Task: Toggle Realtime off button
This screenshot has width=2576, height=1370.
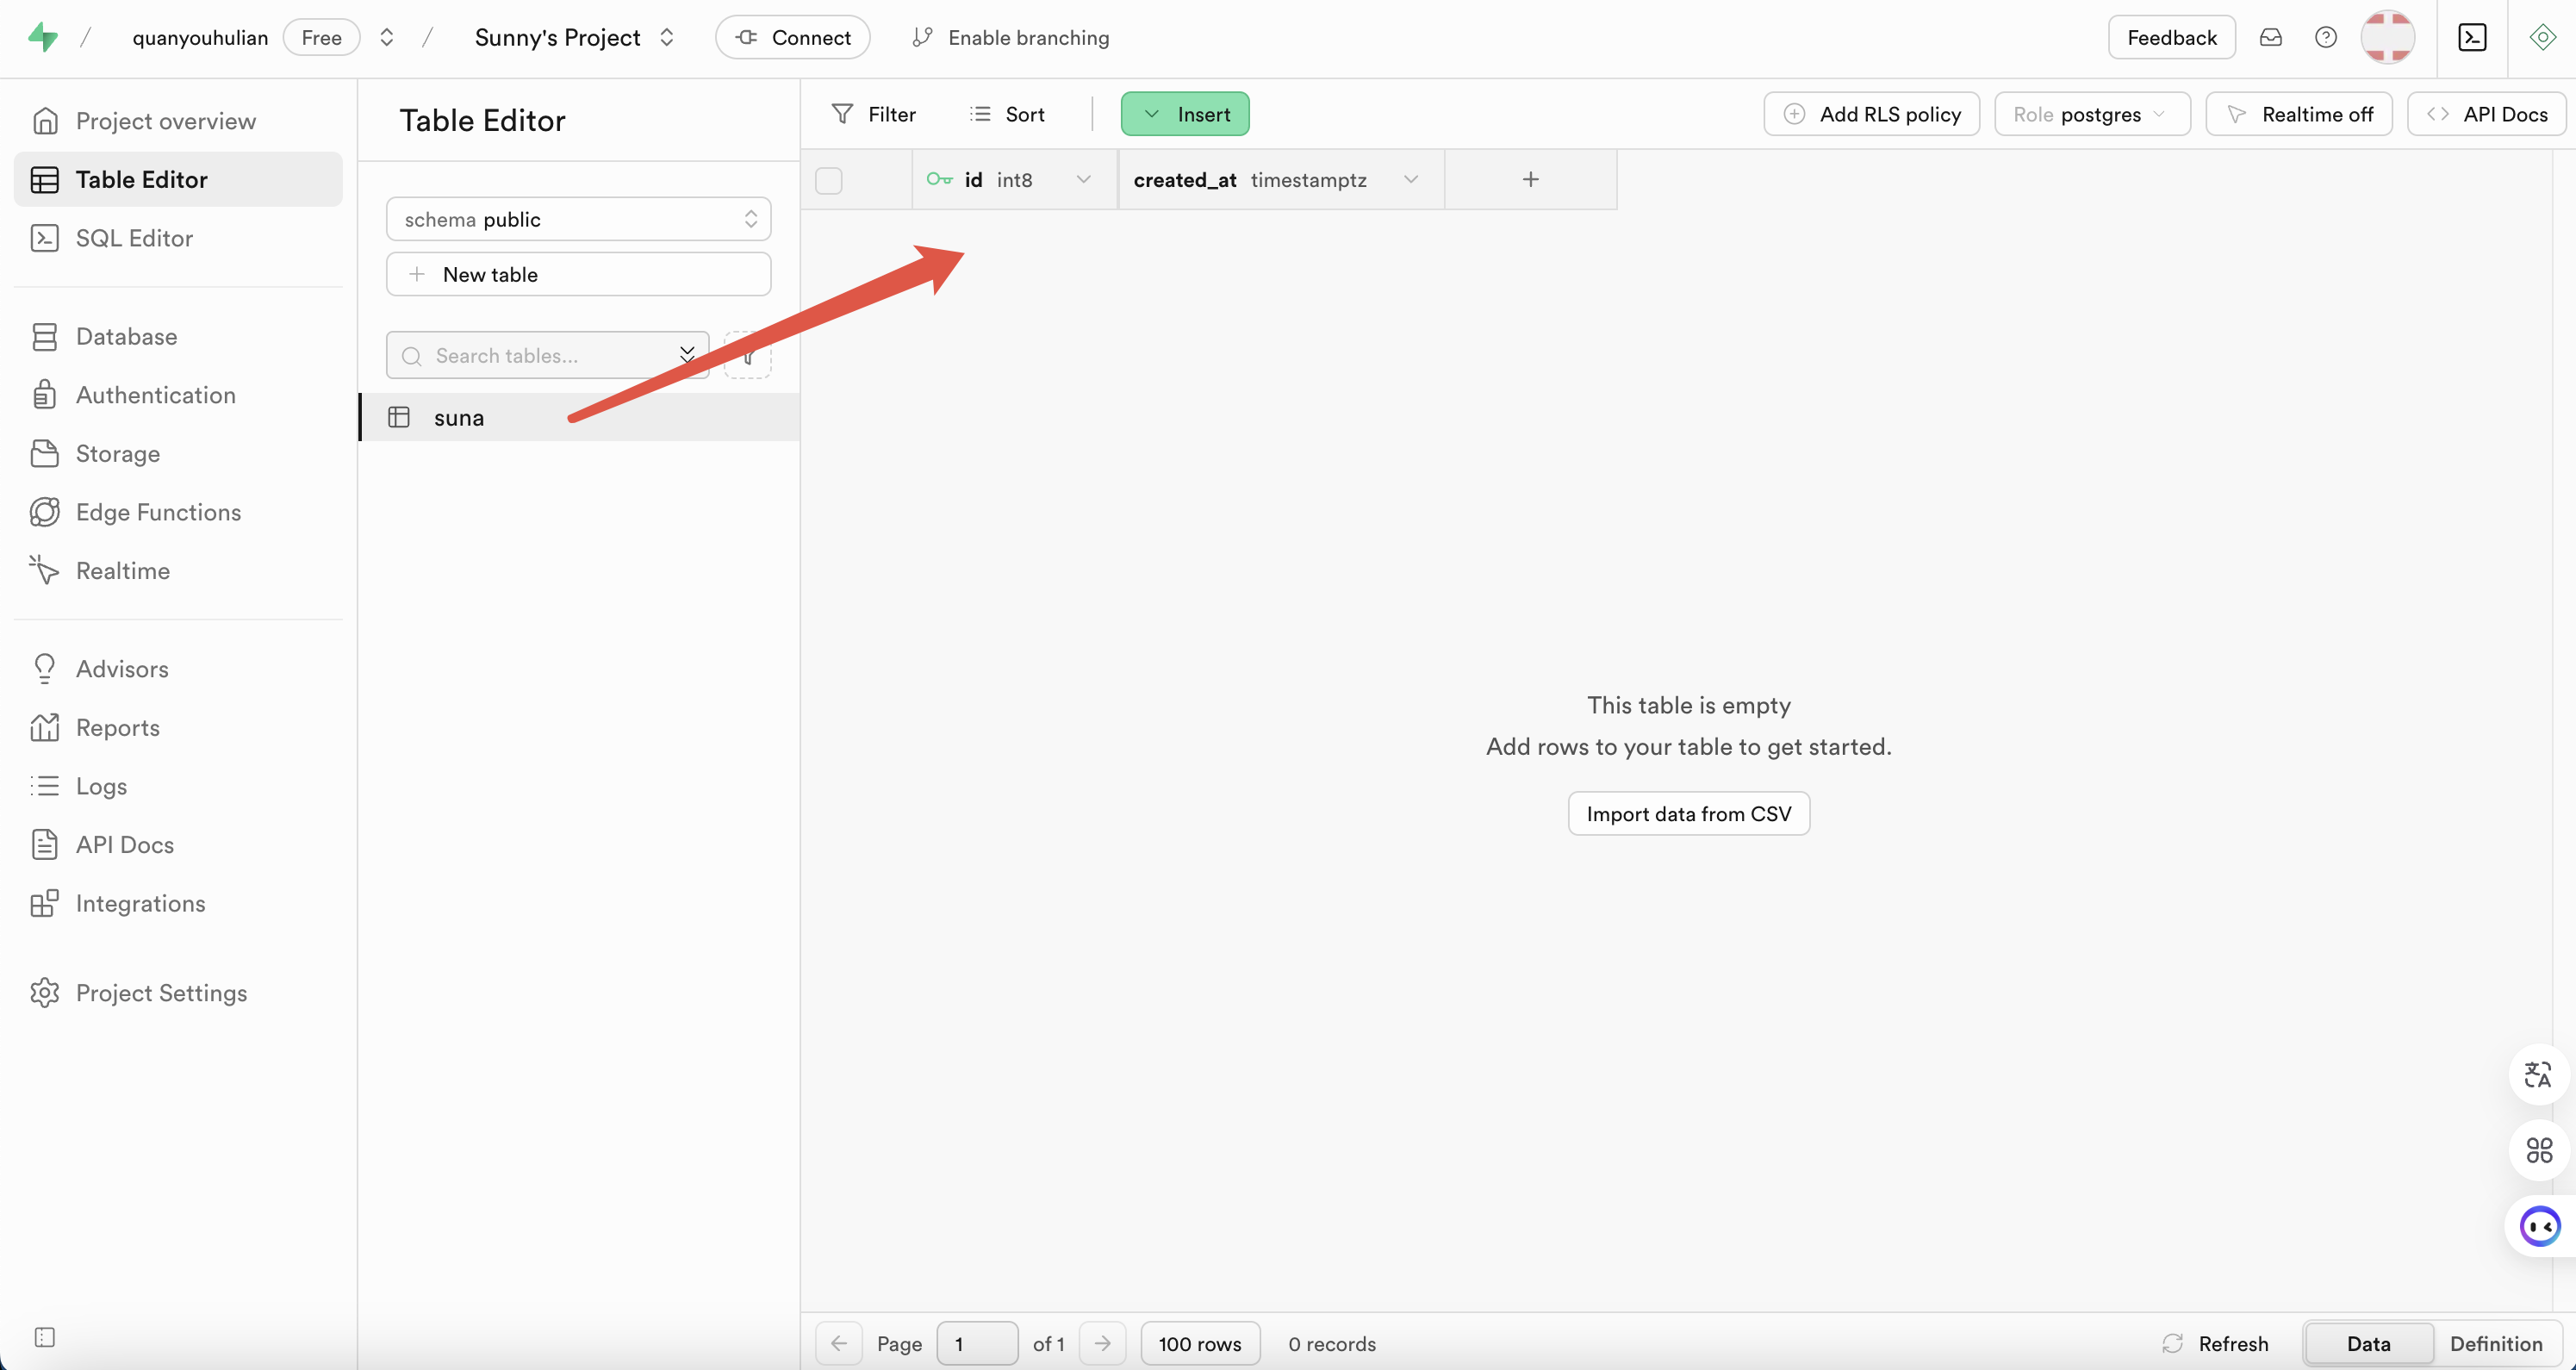Action: 2299,114
